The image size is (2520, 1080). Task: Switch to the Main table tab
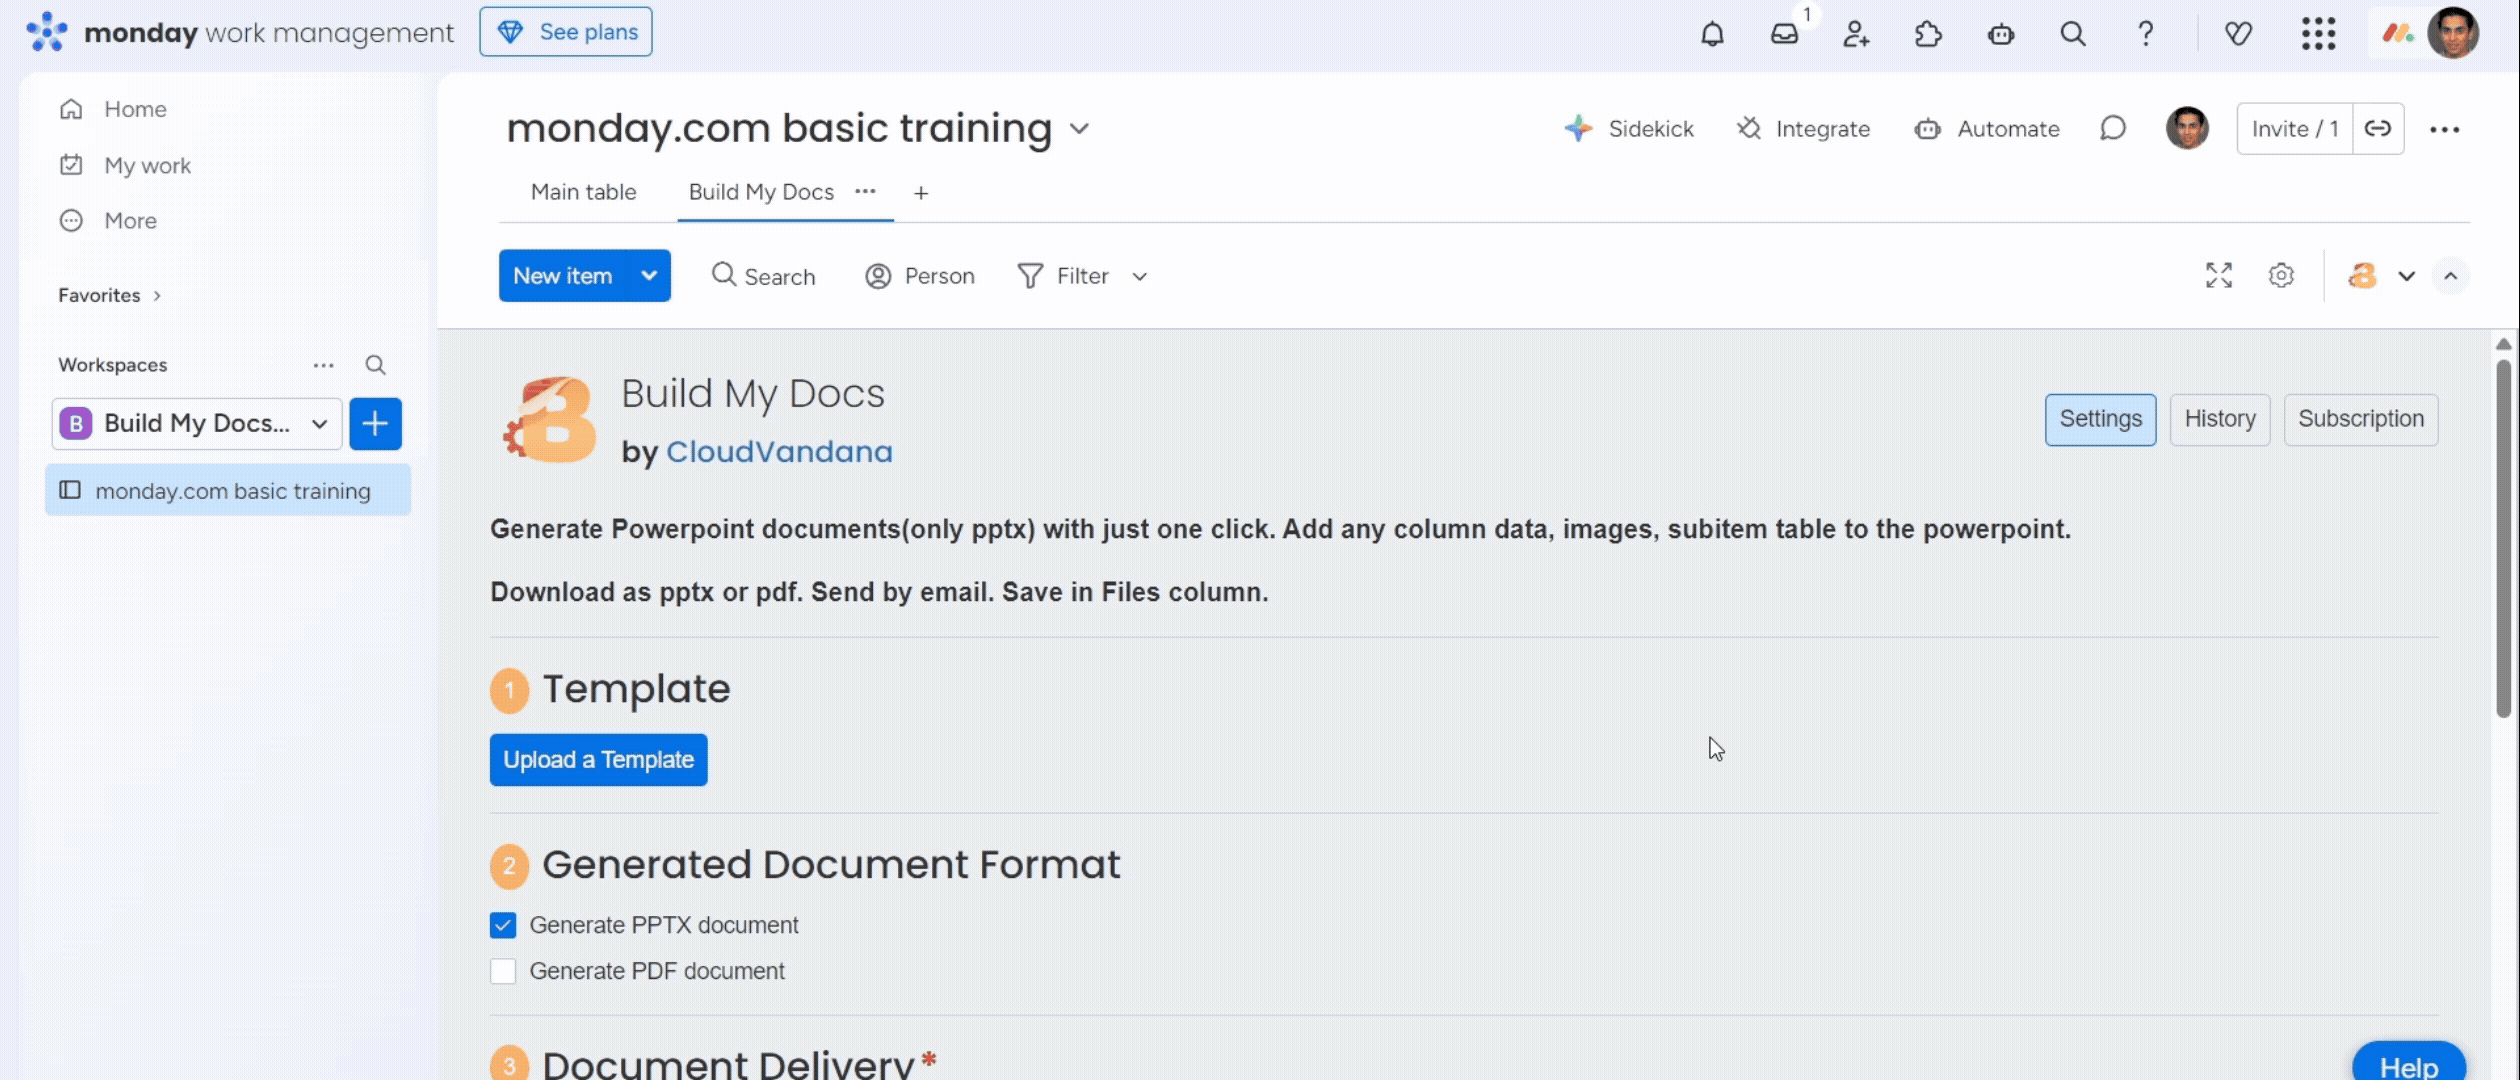(x=583, y=192)
